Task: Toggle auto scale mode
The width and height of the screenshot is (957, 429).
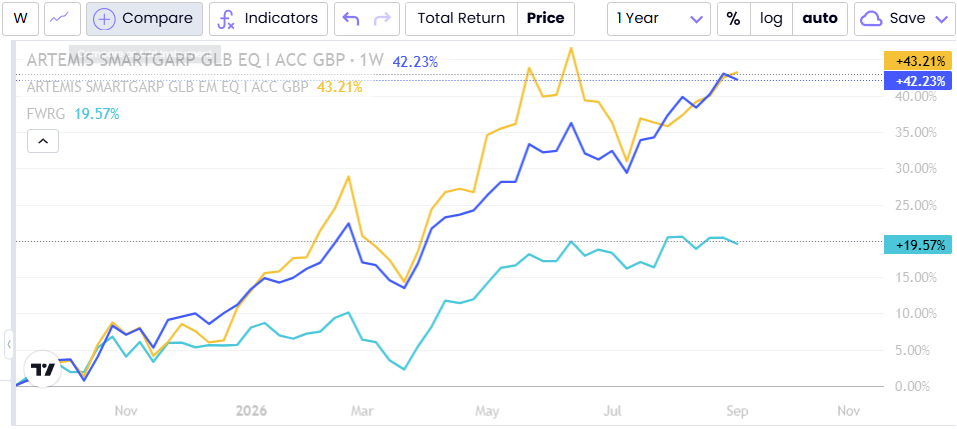Action: click(820, 18)
